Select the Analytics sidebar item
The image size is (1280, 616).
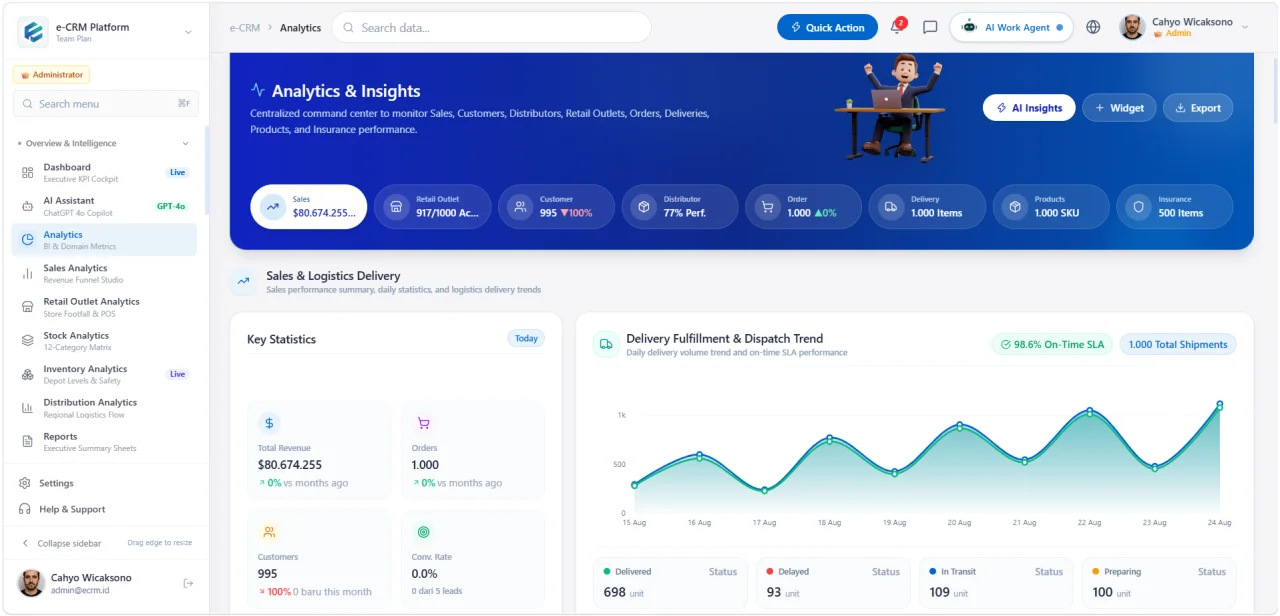coord(104,240)
